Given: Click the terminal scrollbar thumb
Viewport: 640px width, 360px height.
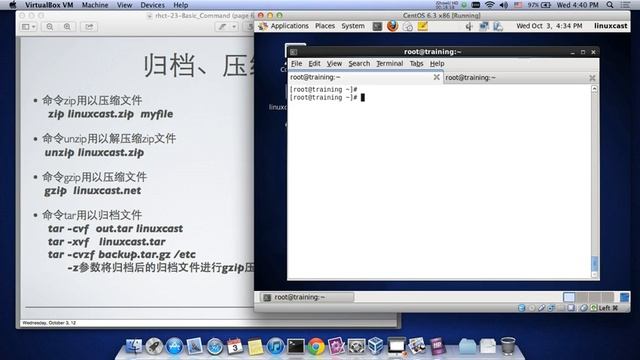Looking at the screenshot, I should click(594, 263).
